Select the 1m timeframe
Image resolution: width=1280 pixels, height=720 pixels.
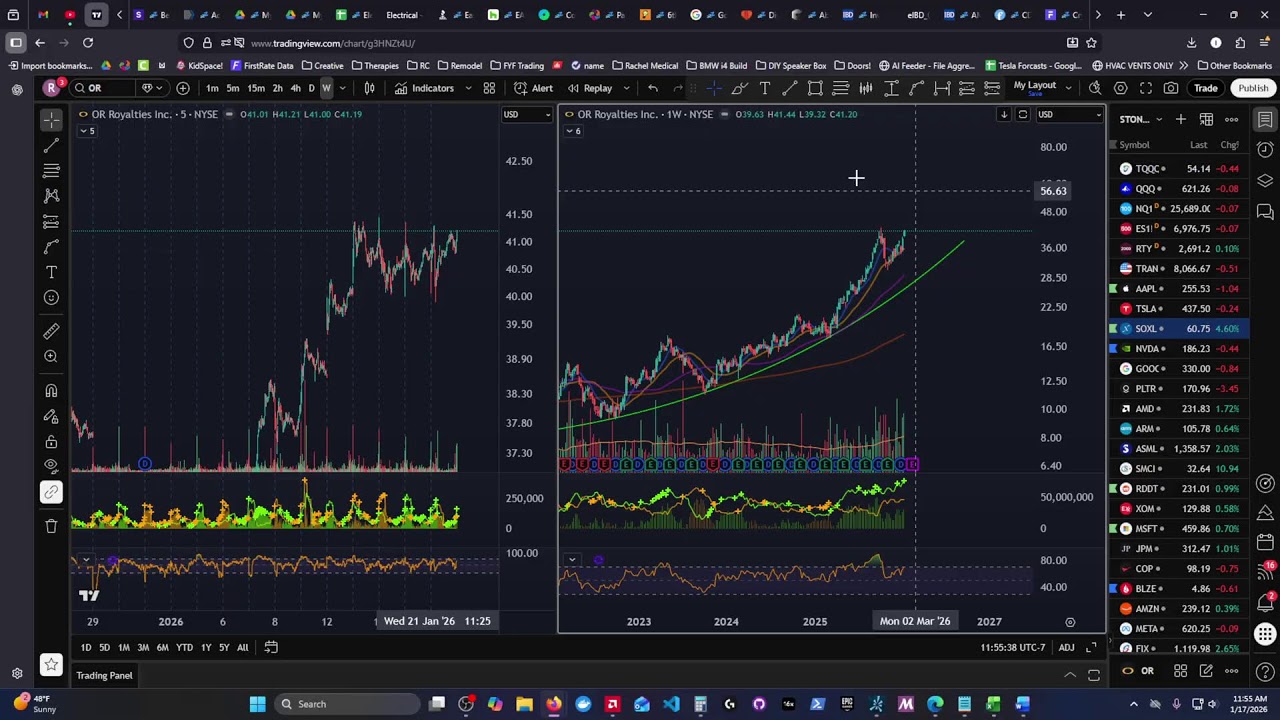pos(212,88)
